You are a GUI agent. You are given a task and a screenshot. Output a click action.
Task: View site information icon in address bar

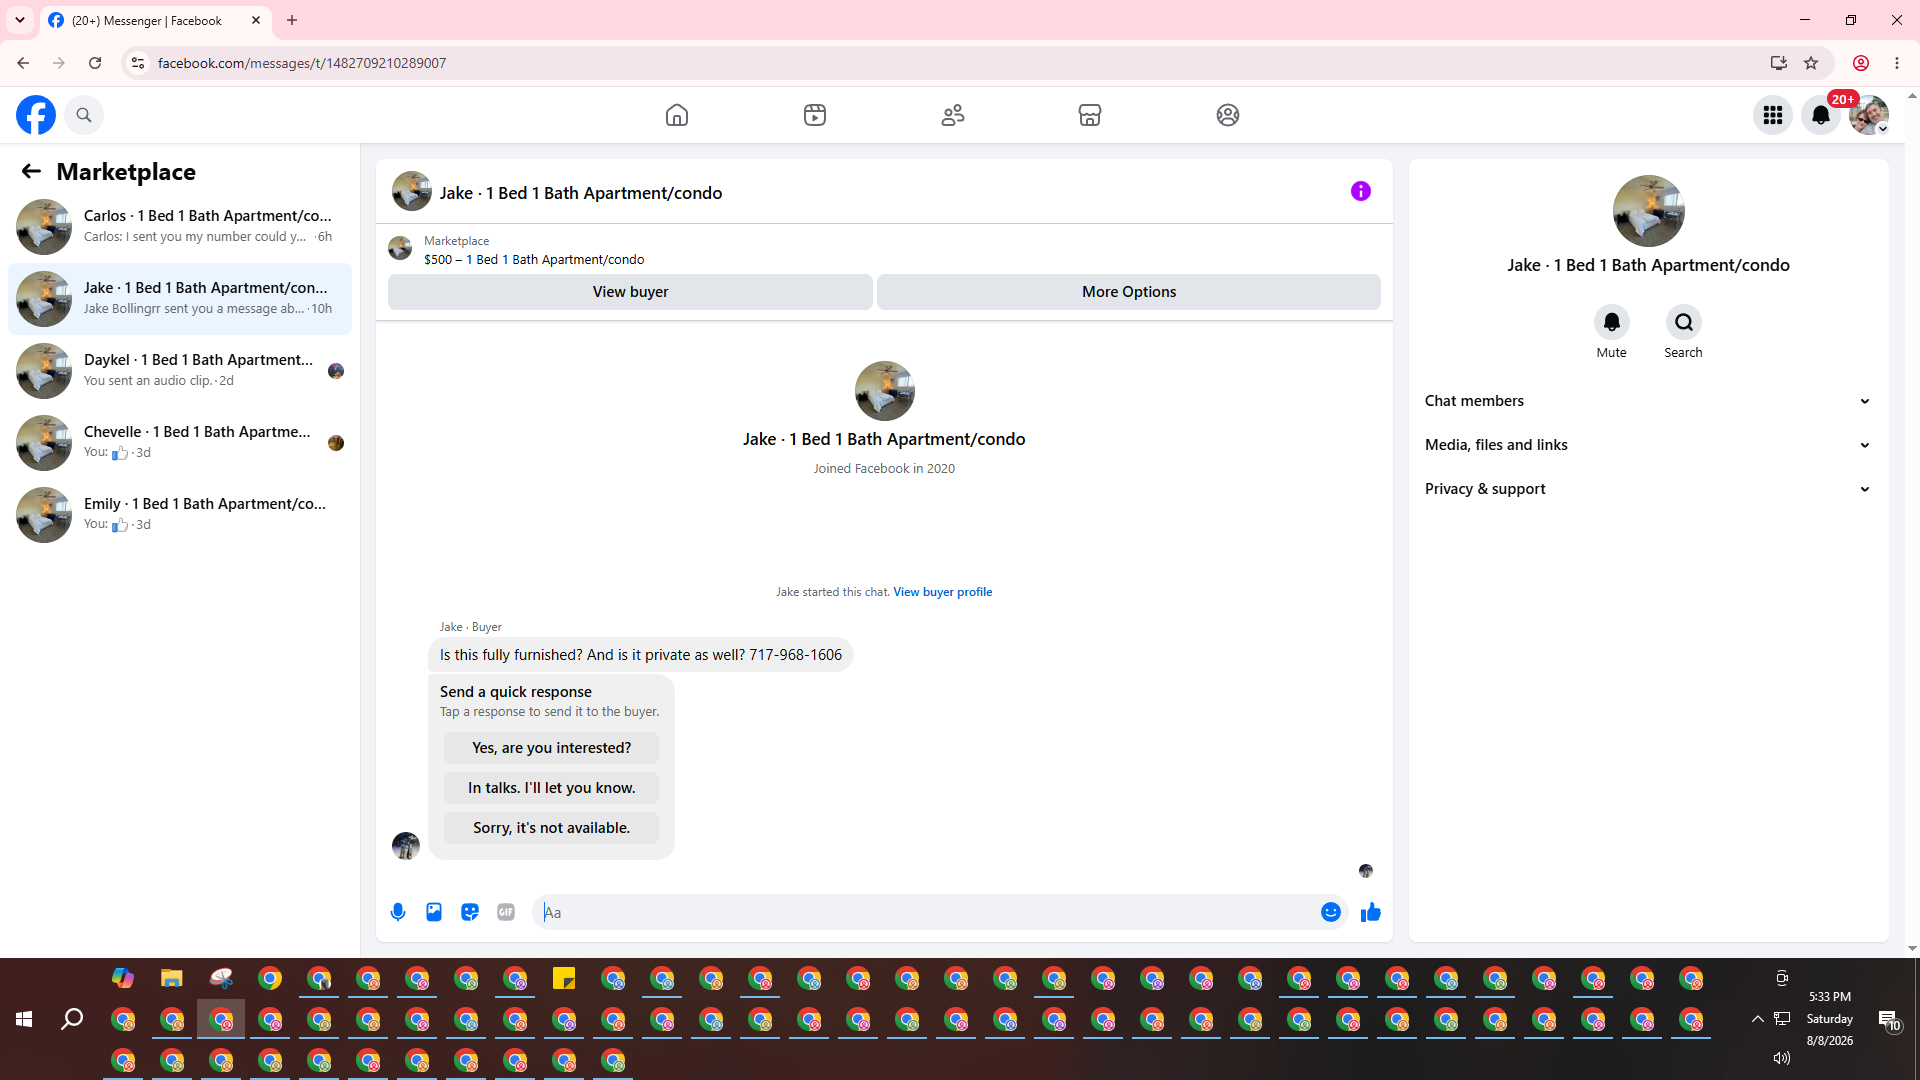tap(138, 63)
